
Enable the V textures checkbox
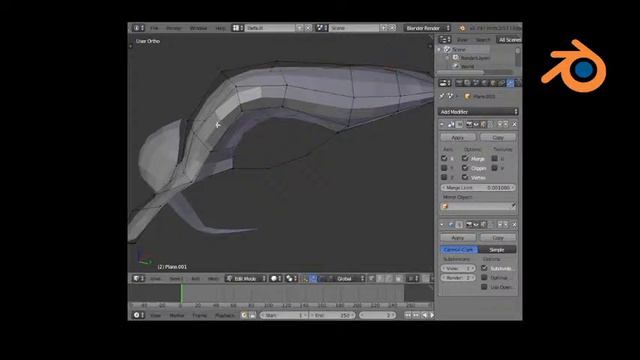pyautogui.click(x=495, y=168)
